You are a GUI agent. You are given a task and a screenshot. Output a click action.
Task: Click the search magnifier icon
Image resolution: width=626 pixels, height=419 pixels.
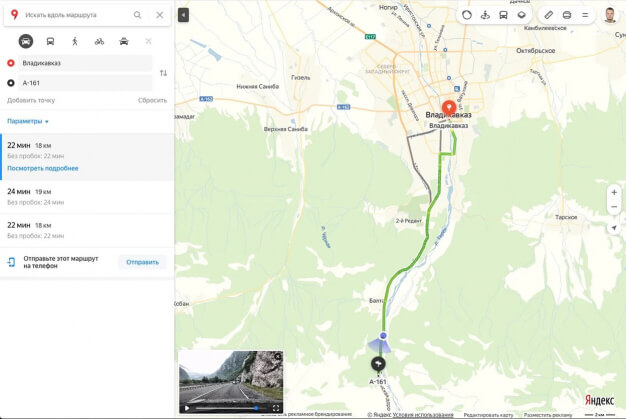click(137, 15)
